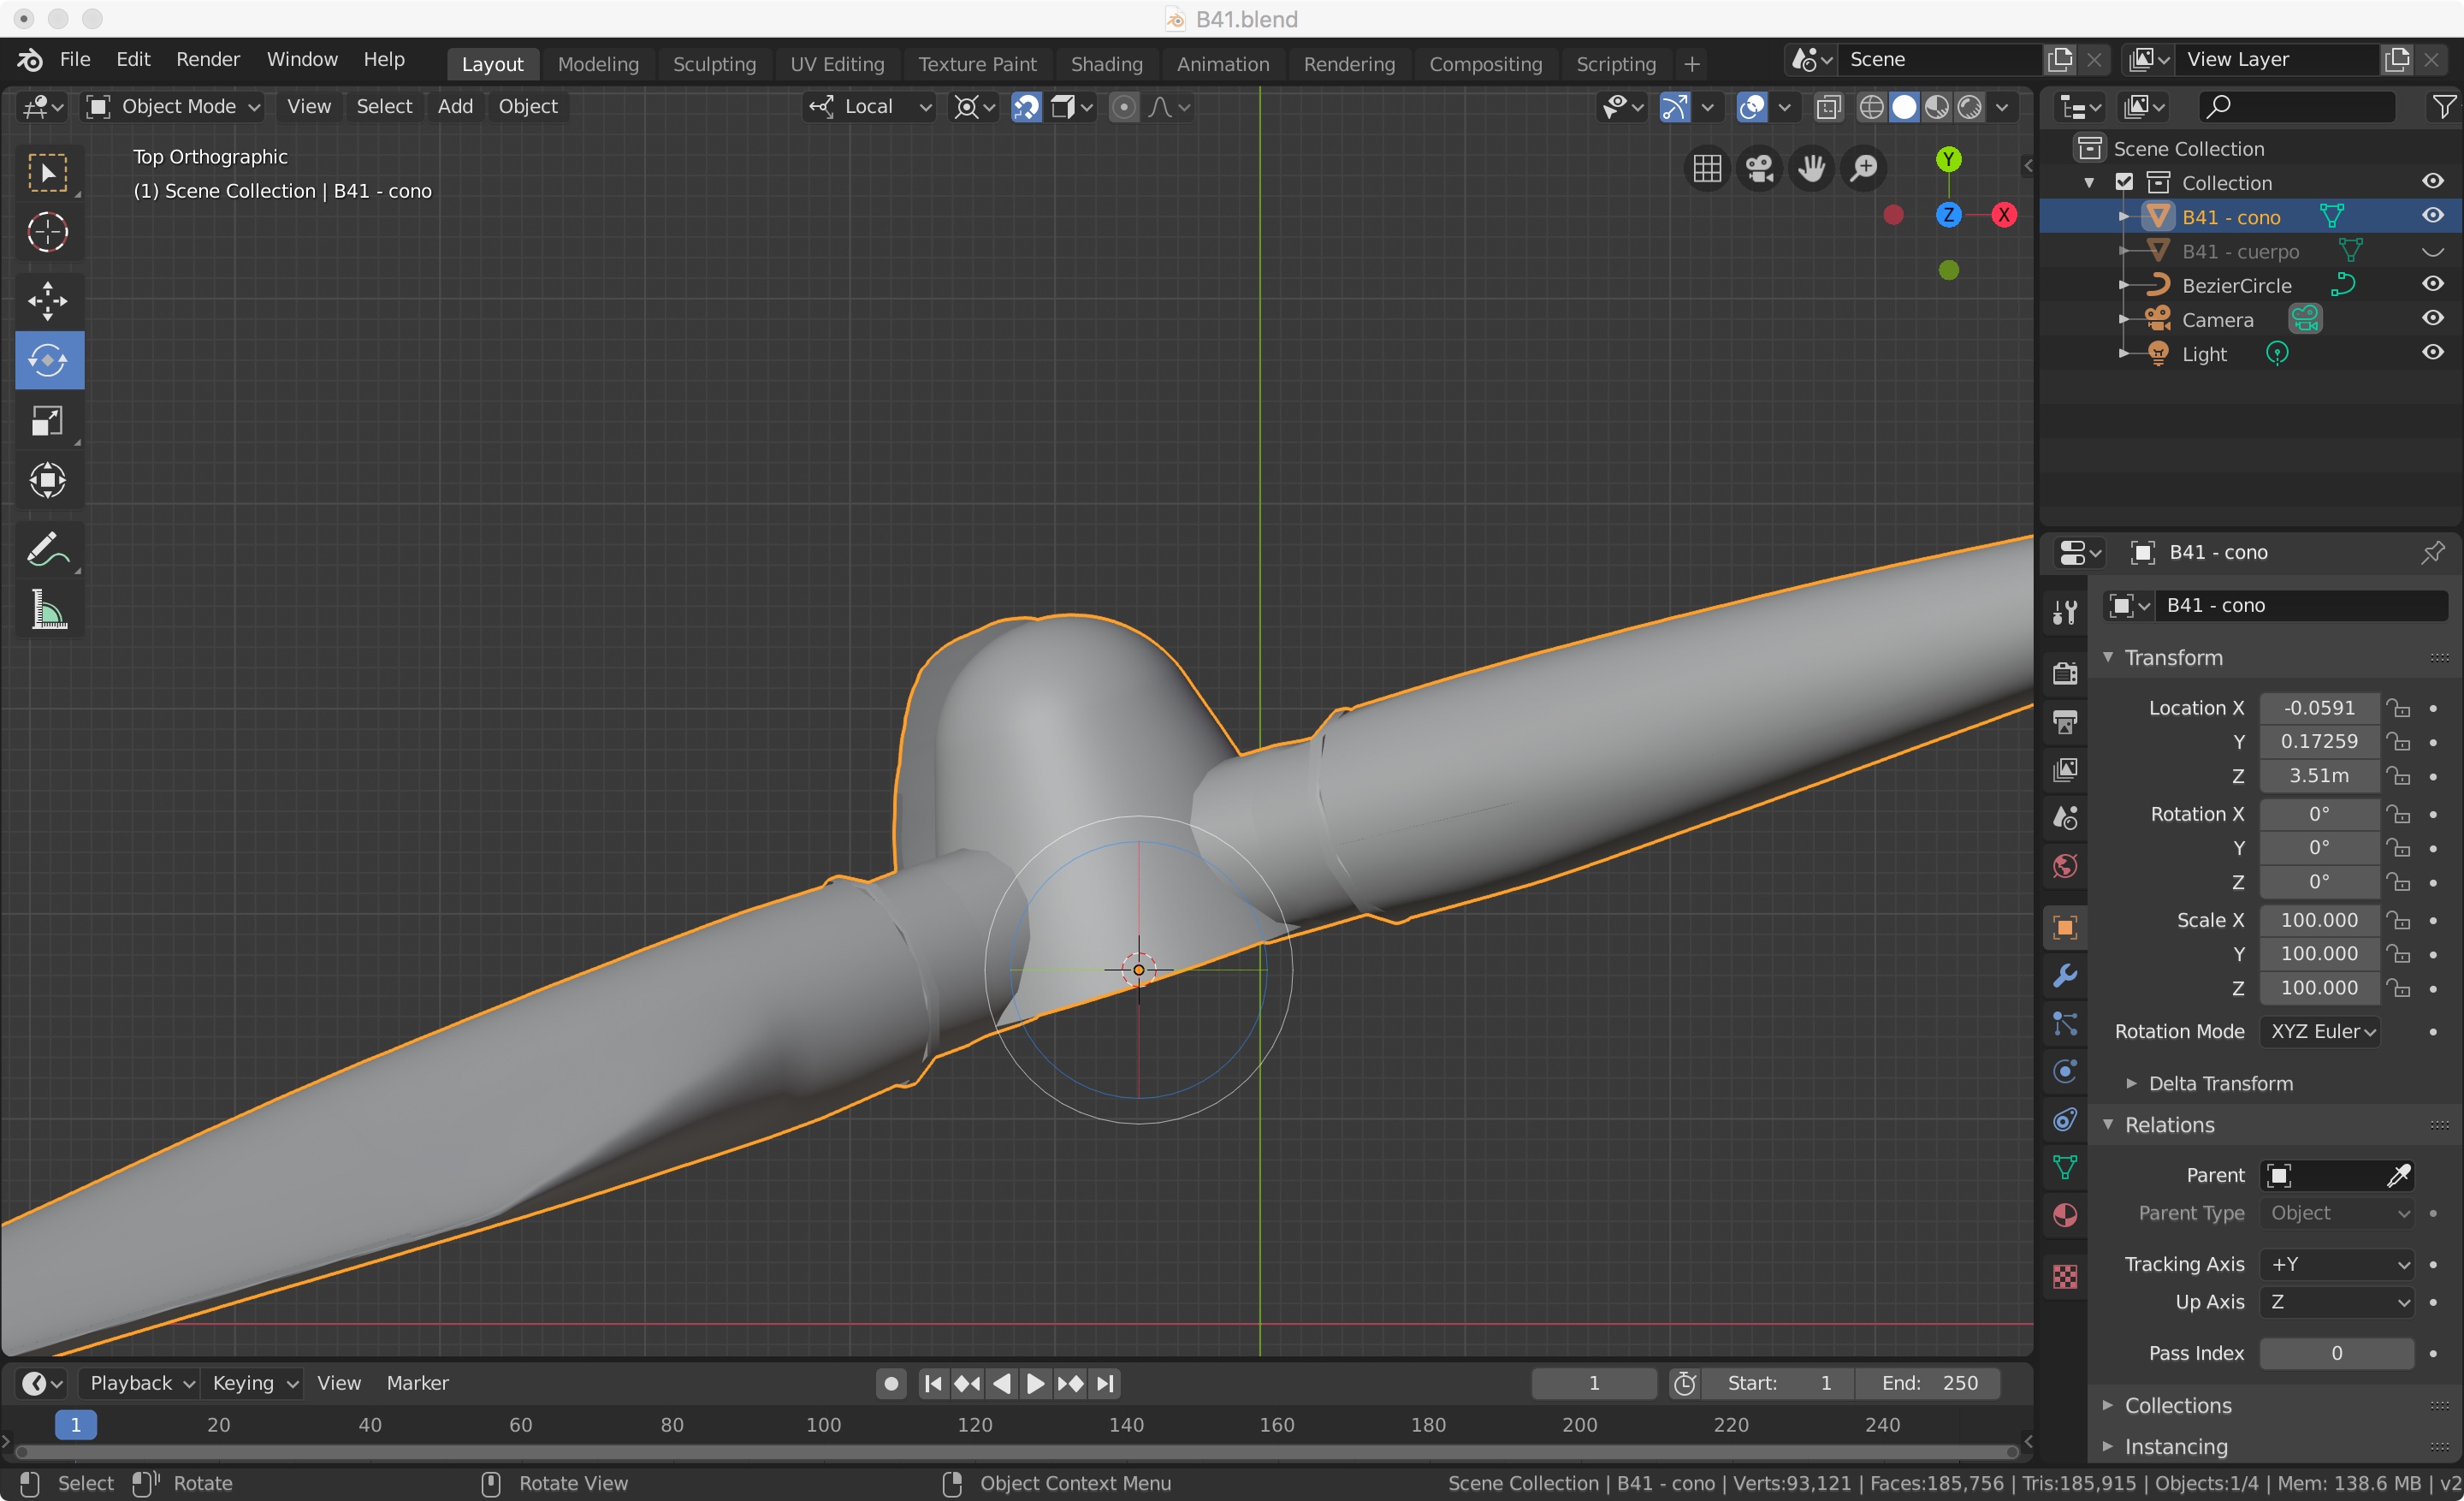Hide the BezierCircle object
Viewport: 2464px width, 1501px height.
click(x=2432, y=284)
